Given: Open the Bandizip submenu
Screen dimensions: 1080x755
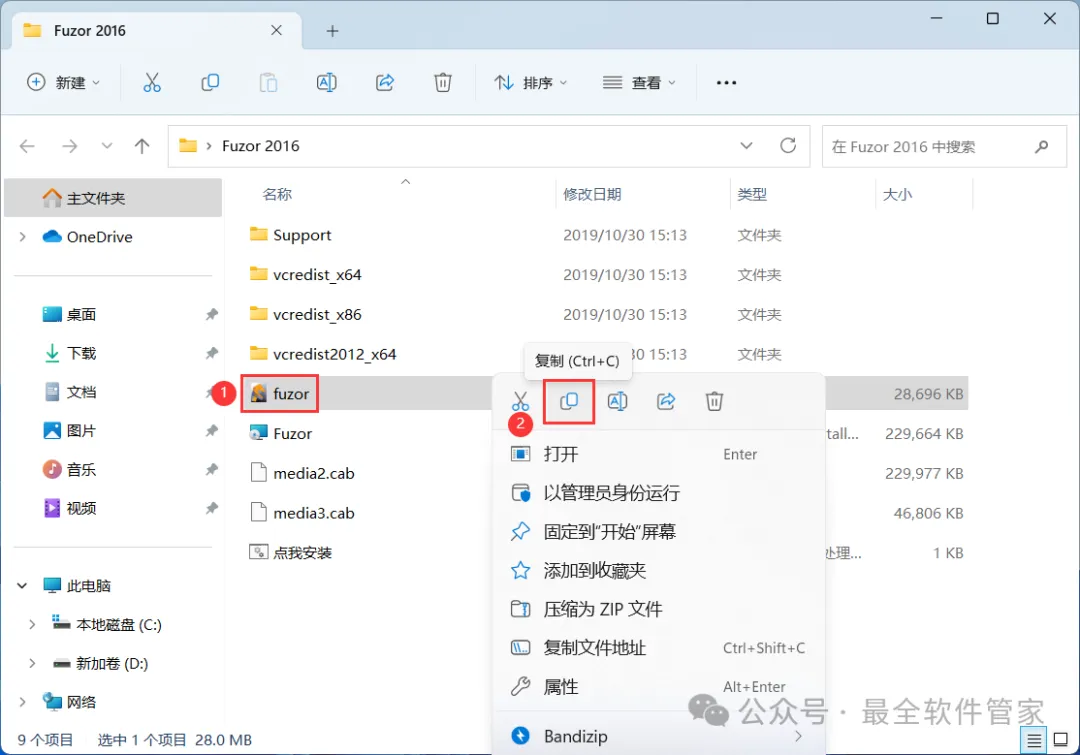Looking at the screenshot, I should click(x=658, y=736).
